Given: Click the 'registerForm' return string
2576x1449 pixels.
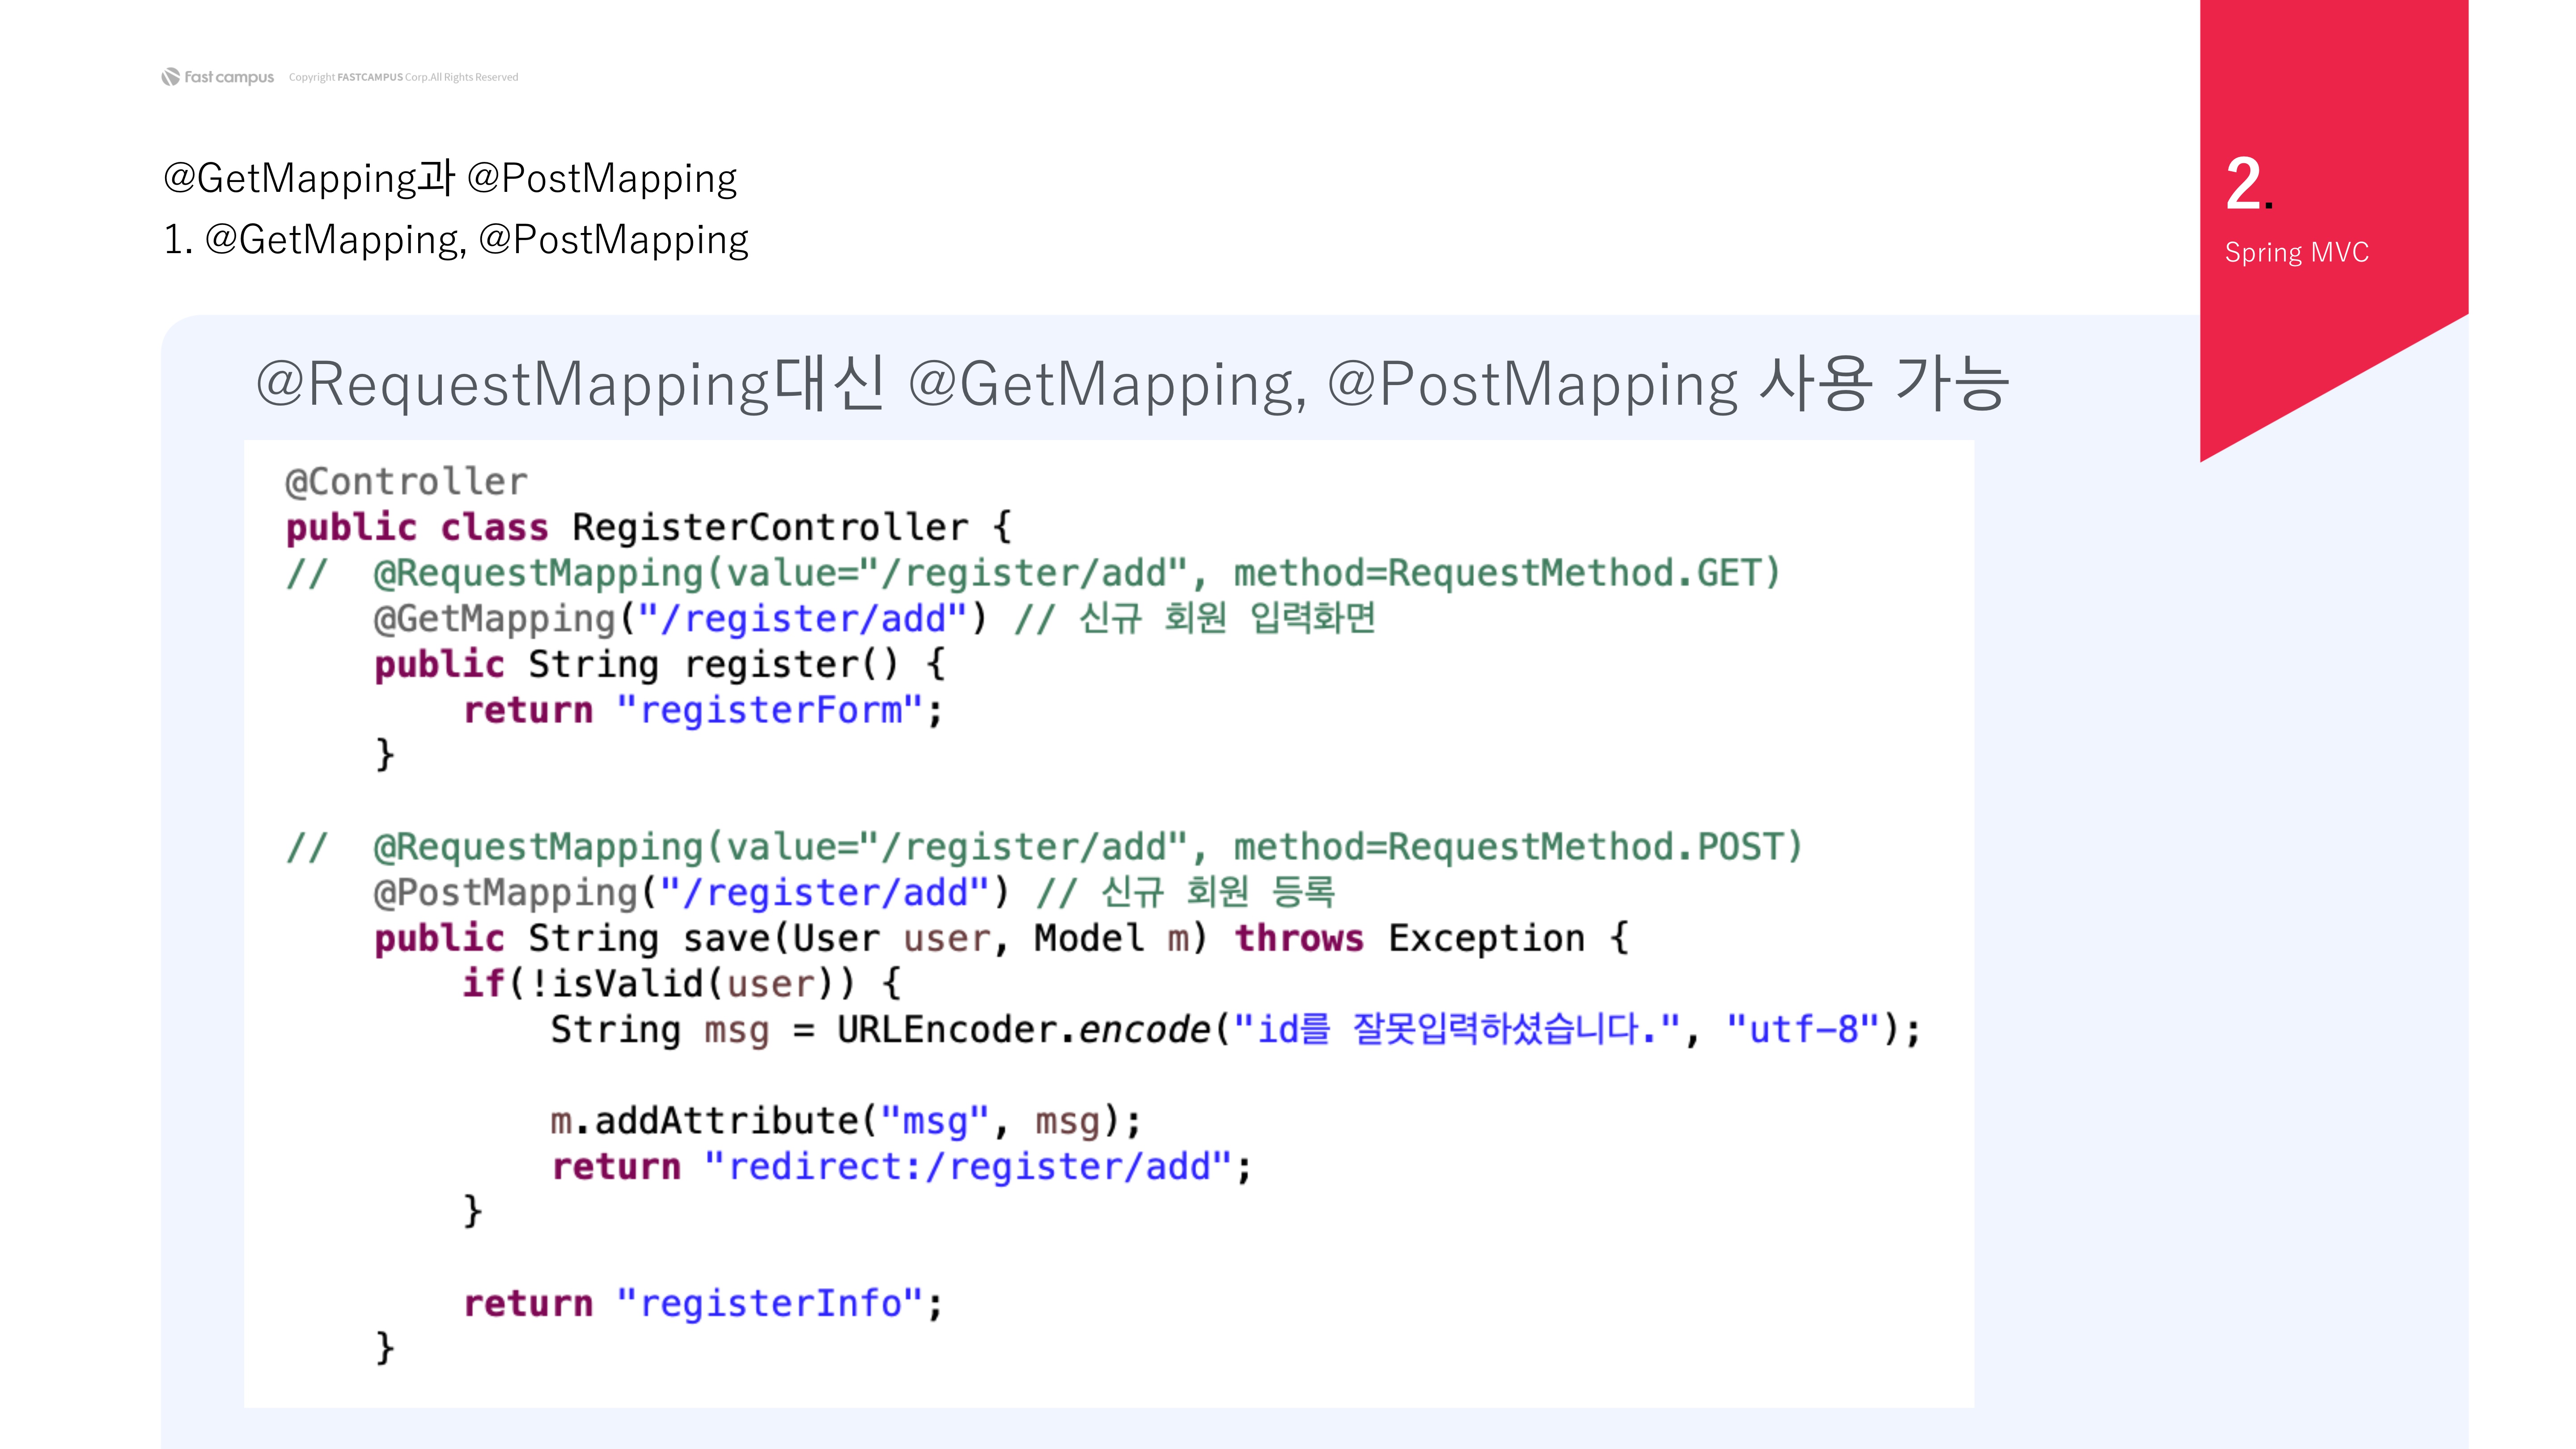Looking at the screenshot, I should tap(770, 710).
